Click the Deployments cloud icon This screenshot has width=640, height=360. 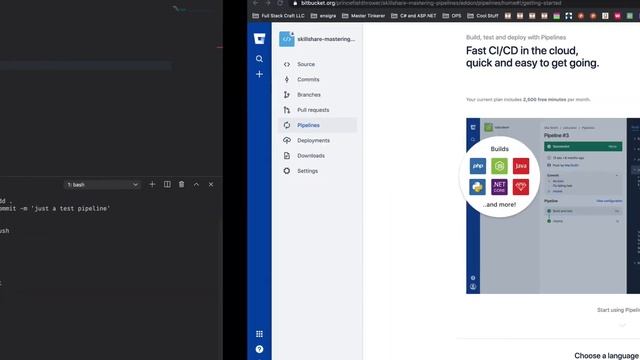287,140
